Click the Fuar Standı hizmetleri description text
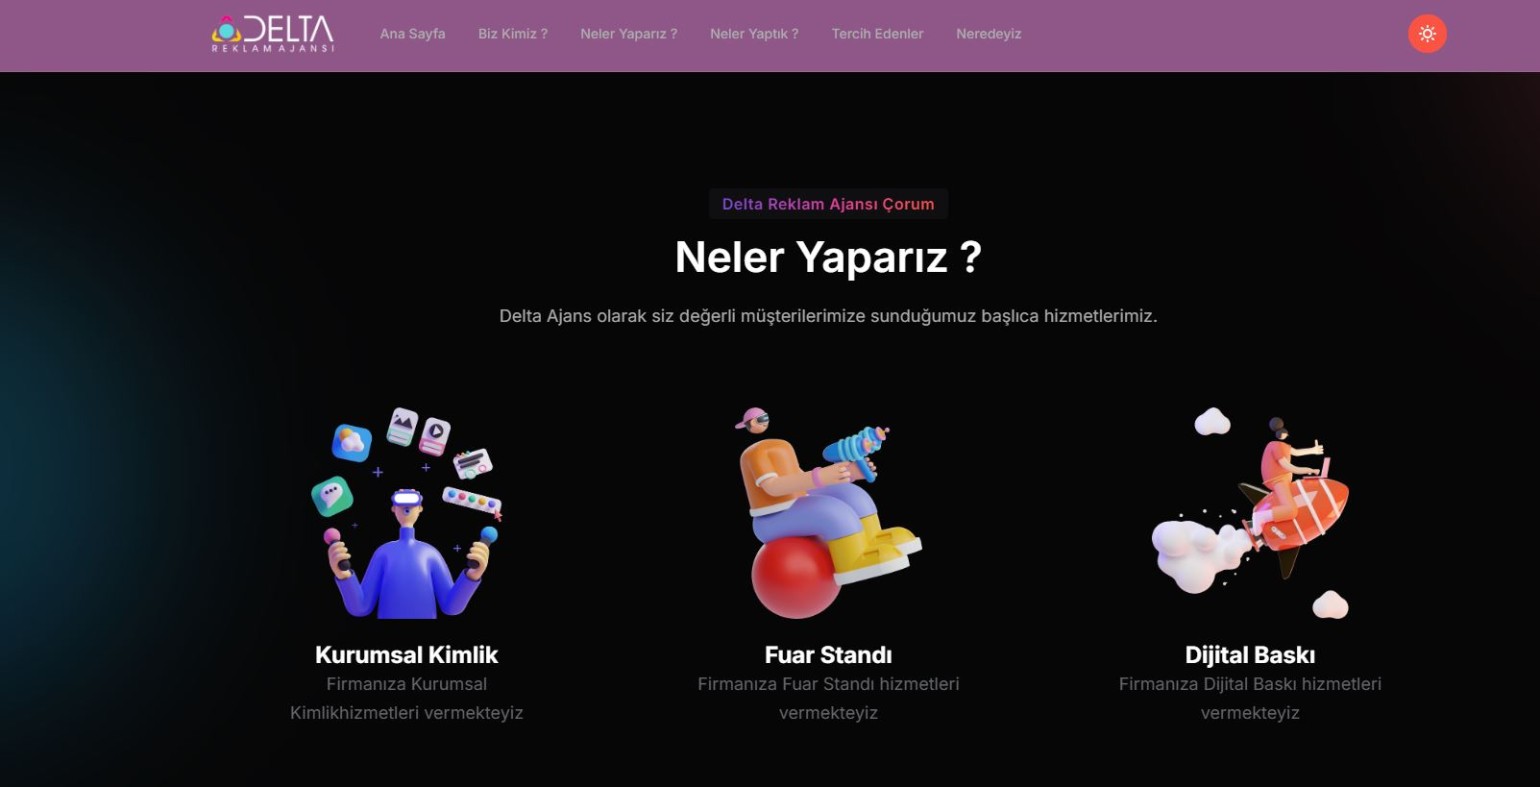This screenshot has width=1540, height=787. (x=828, y=698)
